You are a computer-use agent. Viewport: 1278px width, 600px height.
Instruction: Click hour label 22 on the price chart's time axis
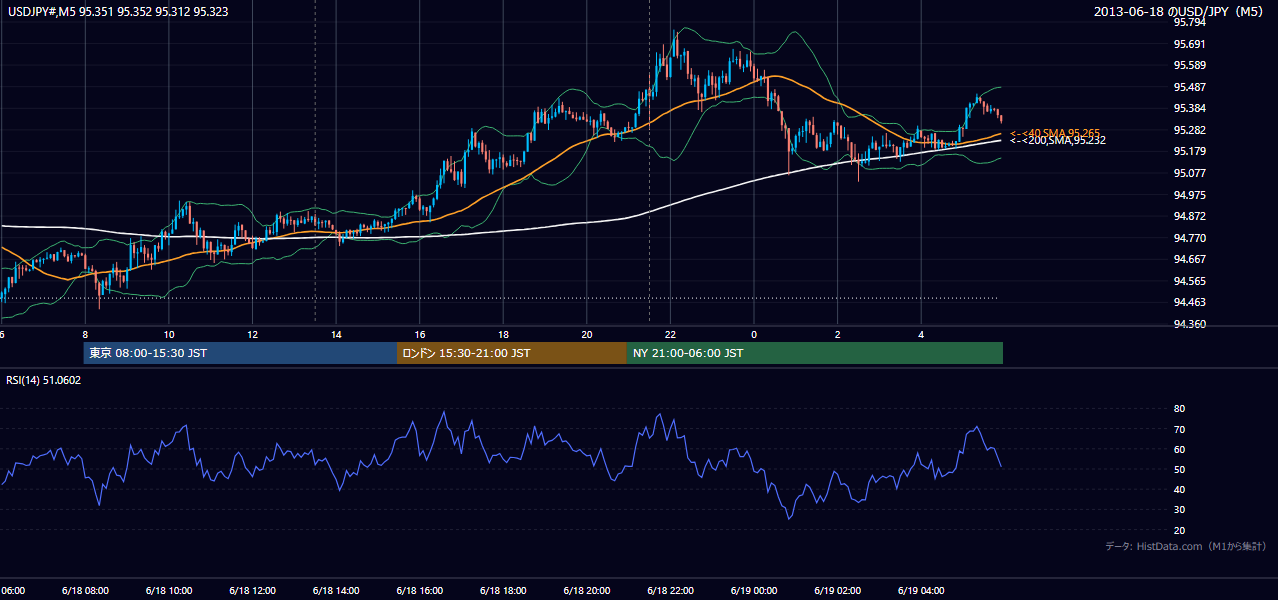point(670,334)
